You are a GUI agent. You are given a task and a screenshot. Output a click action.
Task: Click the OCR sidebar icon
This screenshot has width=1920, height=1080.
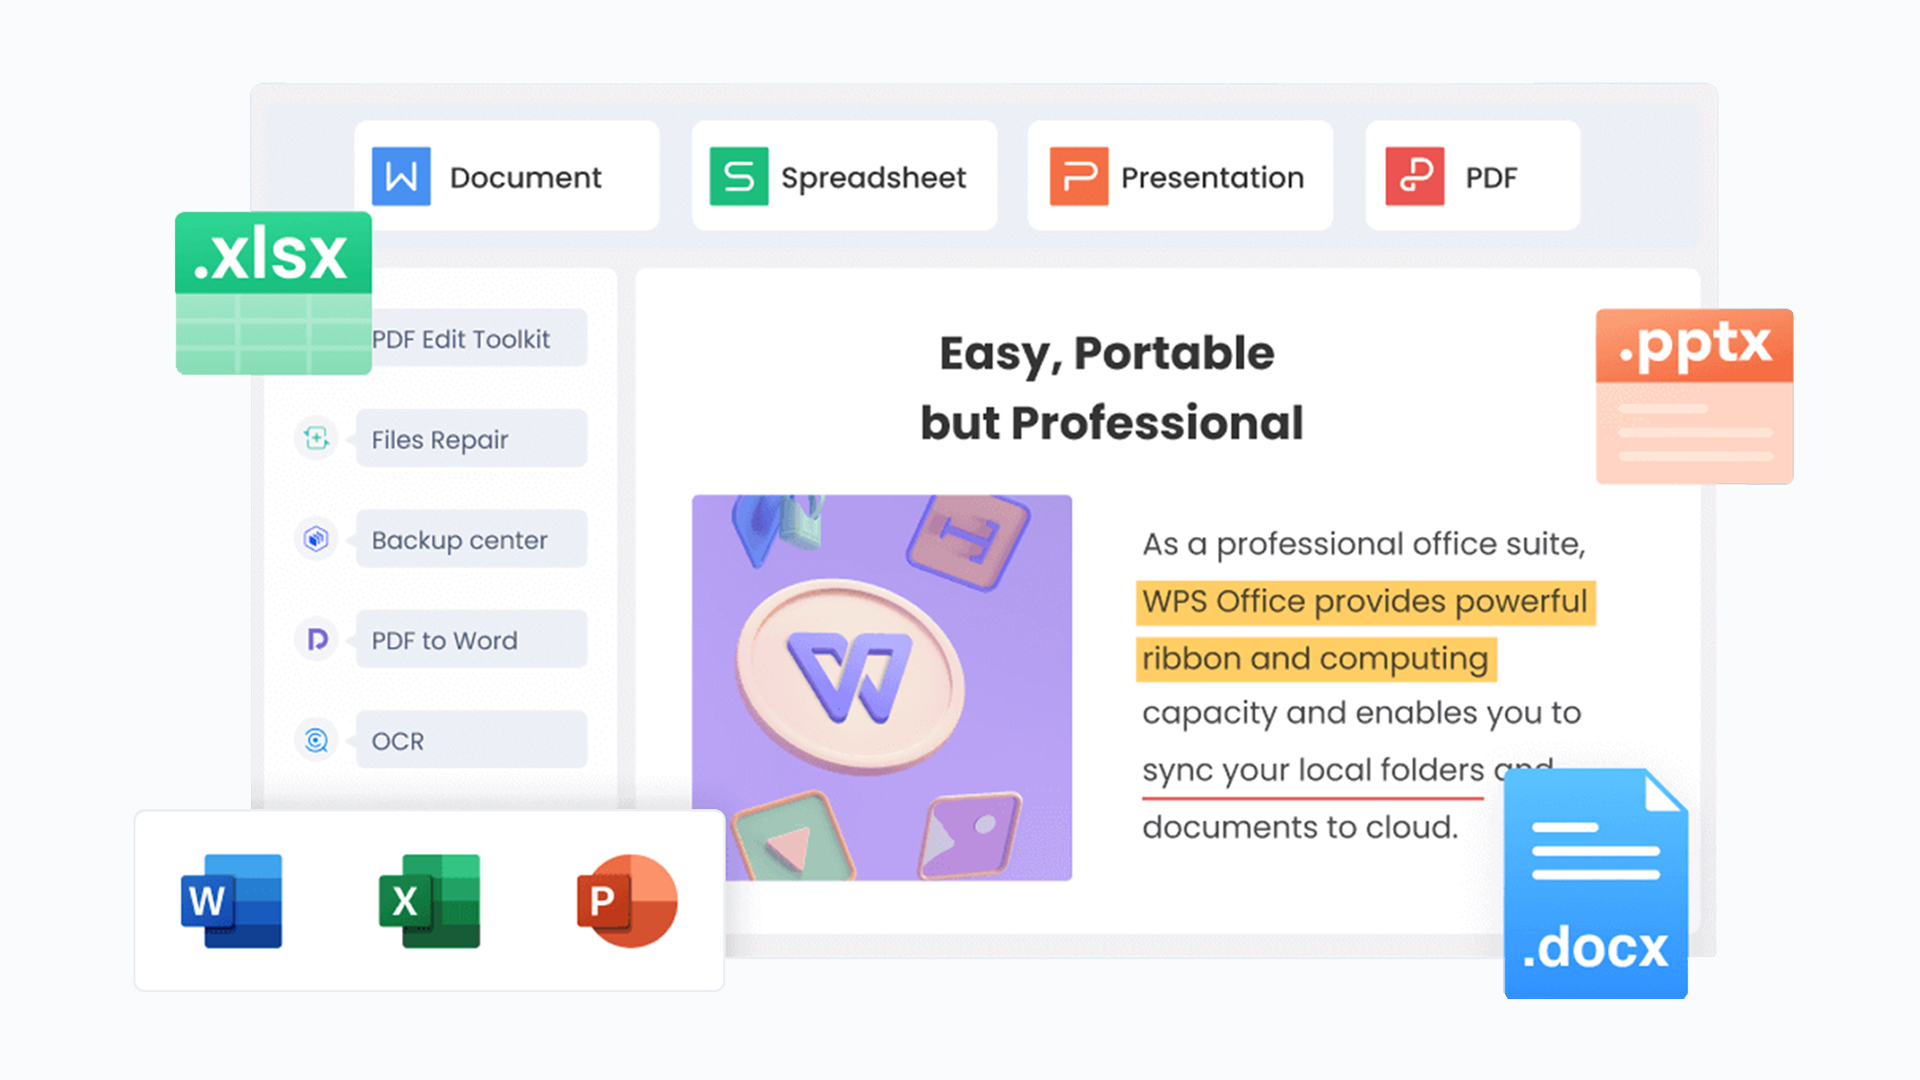316,740
